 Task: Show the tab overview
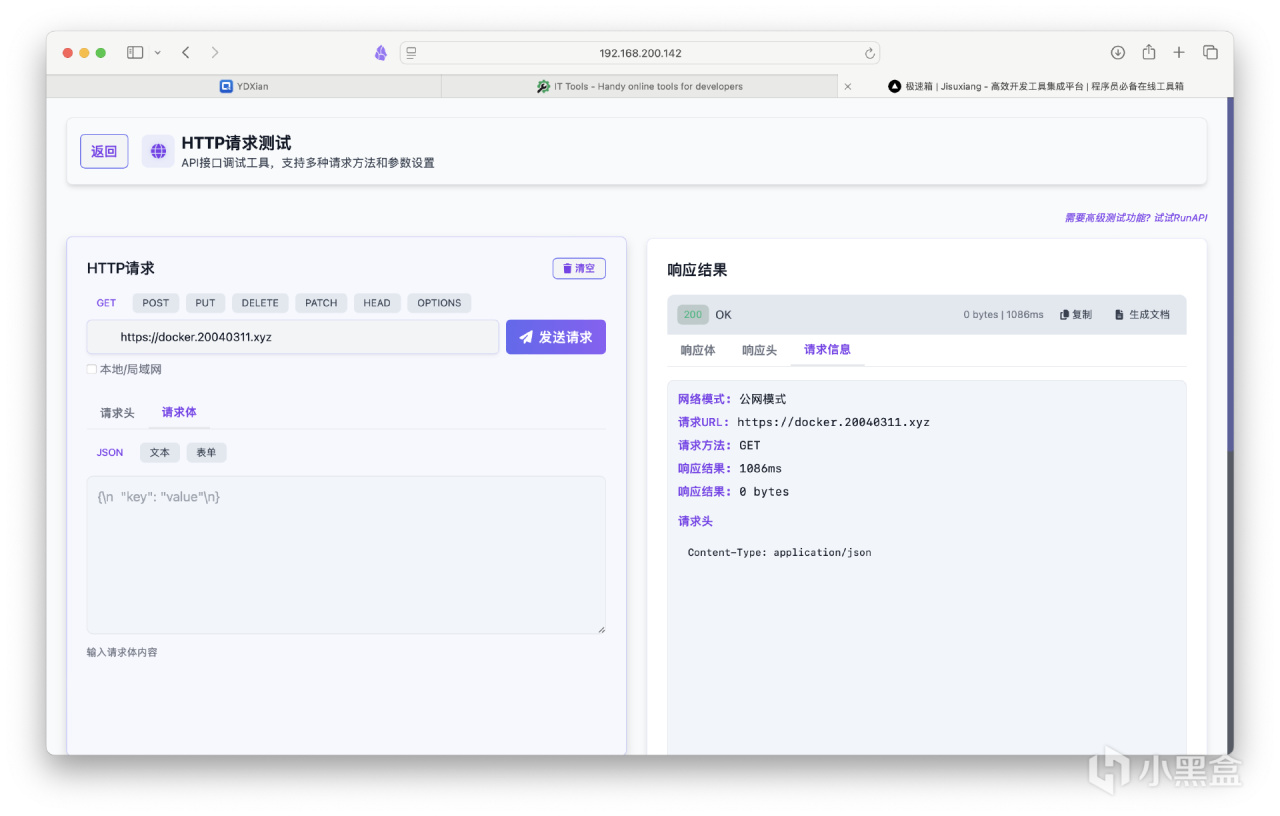coord(1210,53)
